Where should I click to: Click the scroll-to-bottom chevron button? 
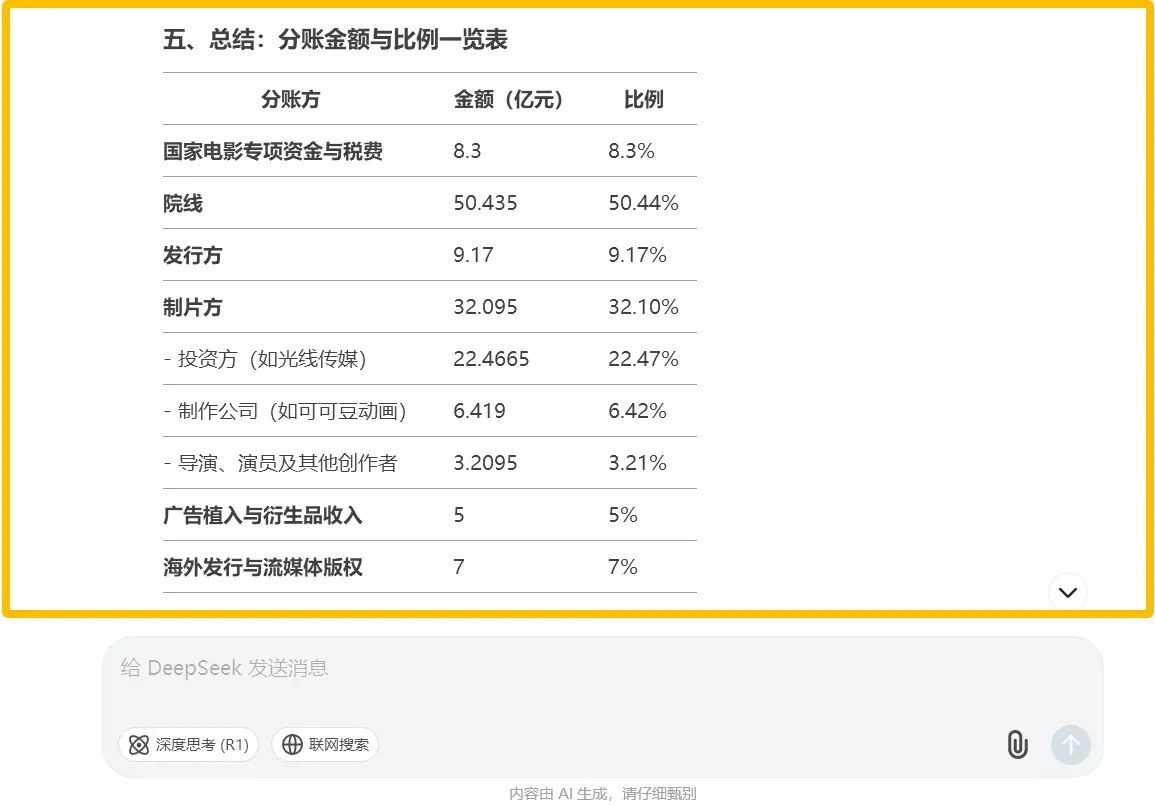coord(1067,591)
